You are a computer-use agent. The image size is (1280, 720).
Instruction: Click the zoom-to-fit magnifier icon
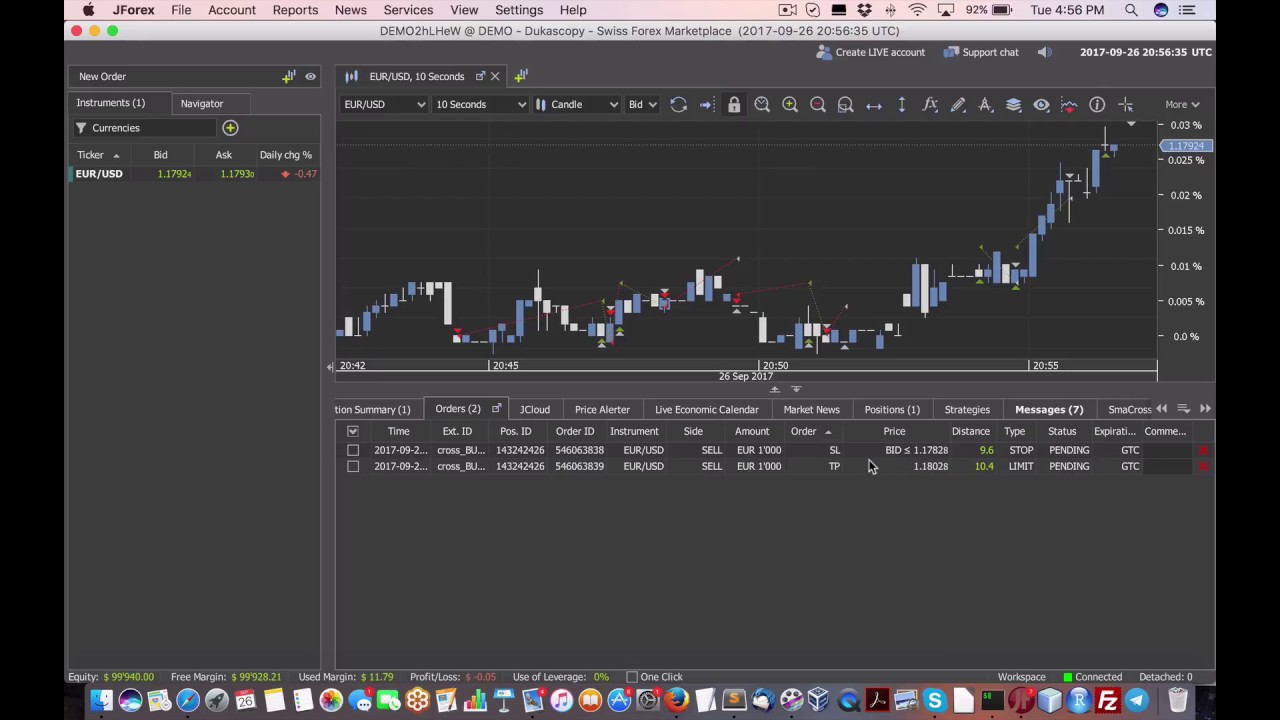click(846, 104)
